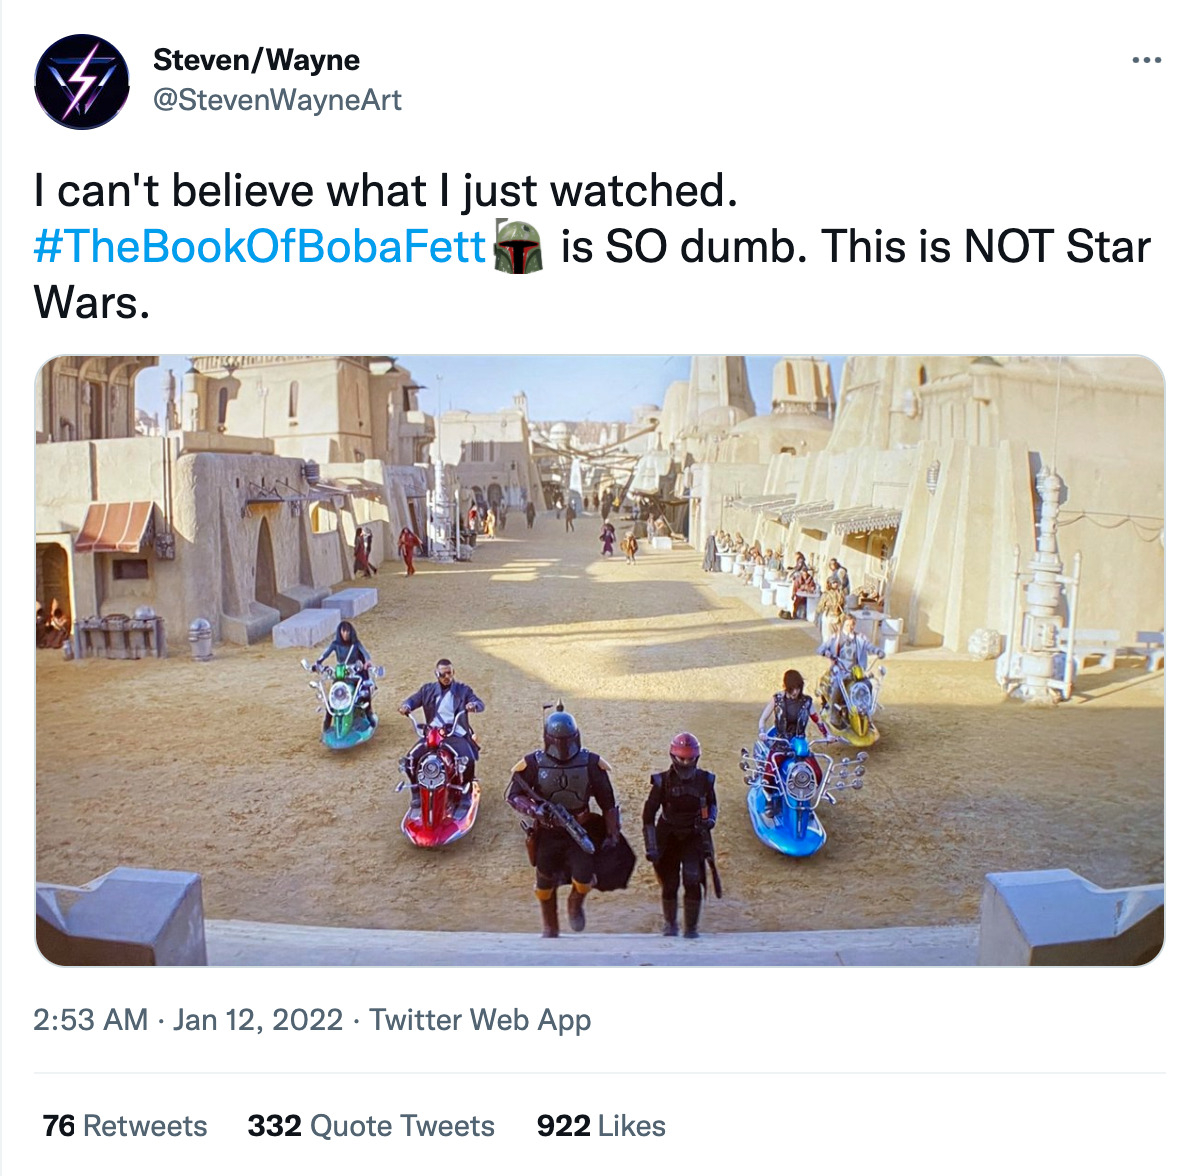Image resolution: width=1196 pixels, height=1176 pixels.
Task: Click the Steven/Wayne display name
Action: [x=256, y=60]
